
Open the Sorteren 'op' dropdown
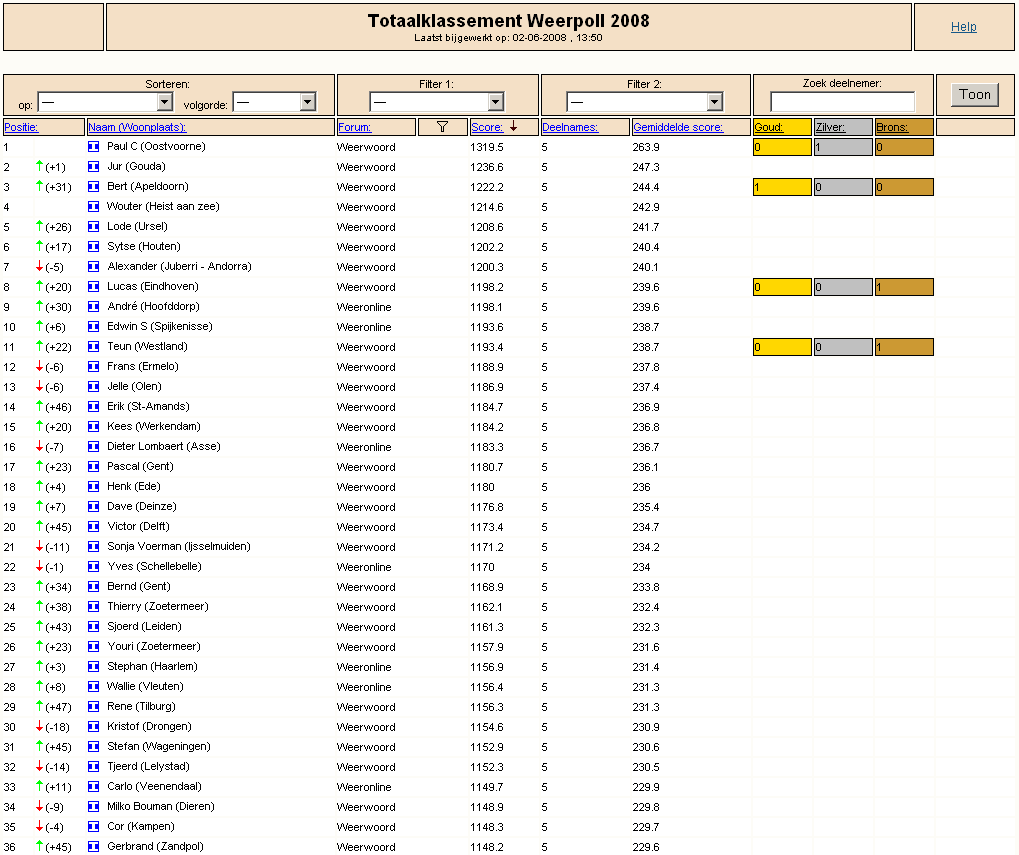[x=106, y=102]
